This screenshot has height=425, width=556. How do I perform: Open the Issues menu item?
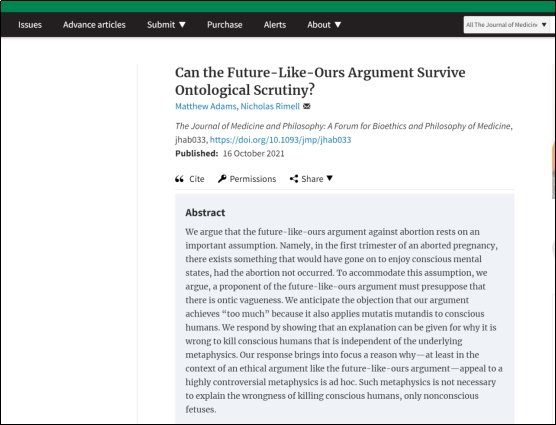[30, 25]
